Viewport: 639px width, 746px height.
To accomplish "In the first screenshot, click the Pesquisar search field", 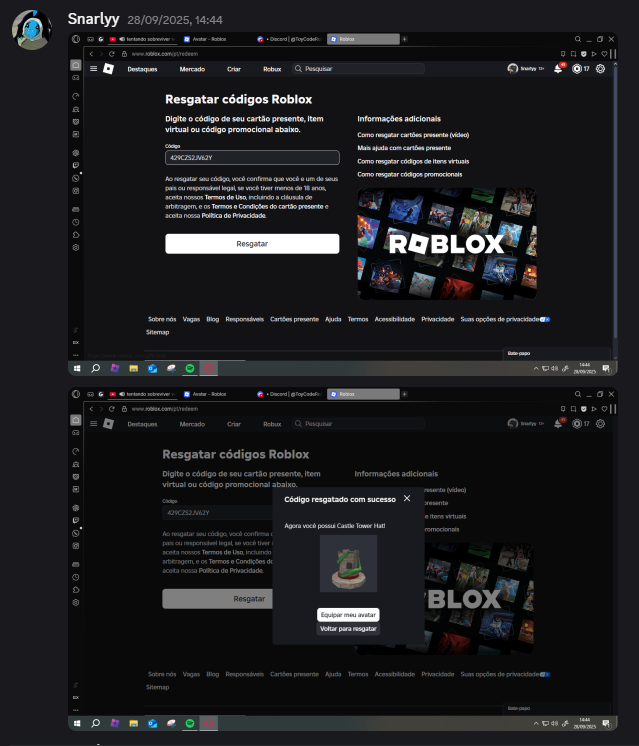I will tap(358, 69).
